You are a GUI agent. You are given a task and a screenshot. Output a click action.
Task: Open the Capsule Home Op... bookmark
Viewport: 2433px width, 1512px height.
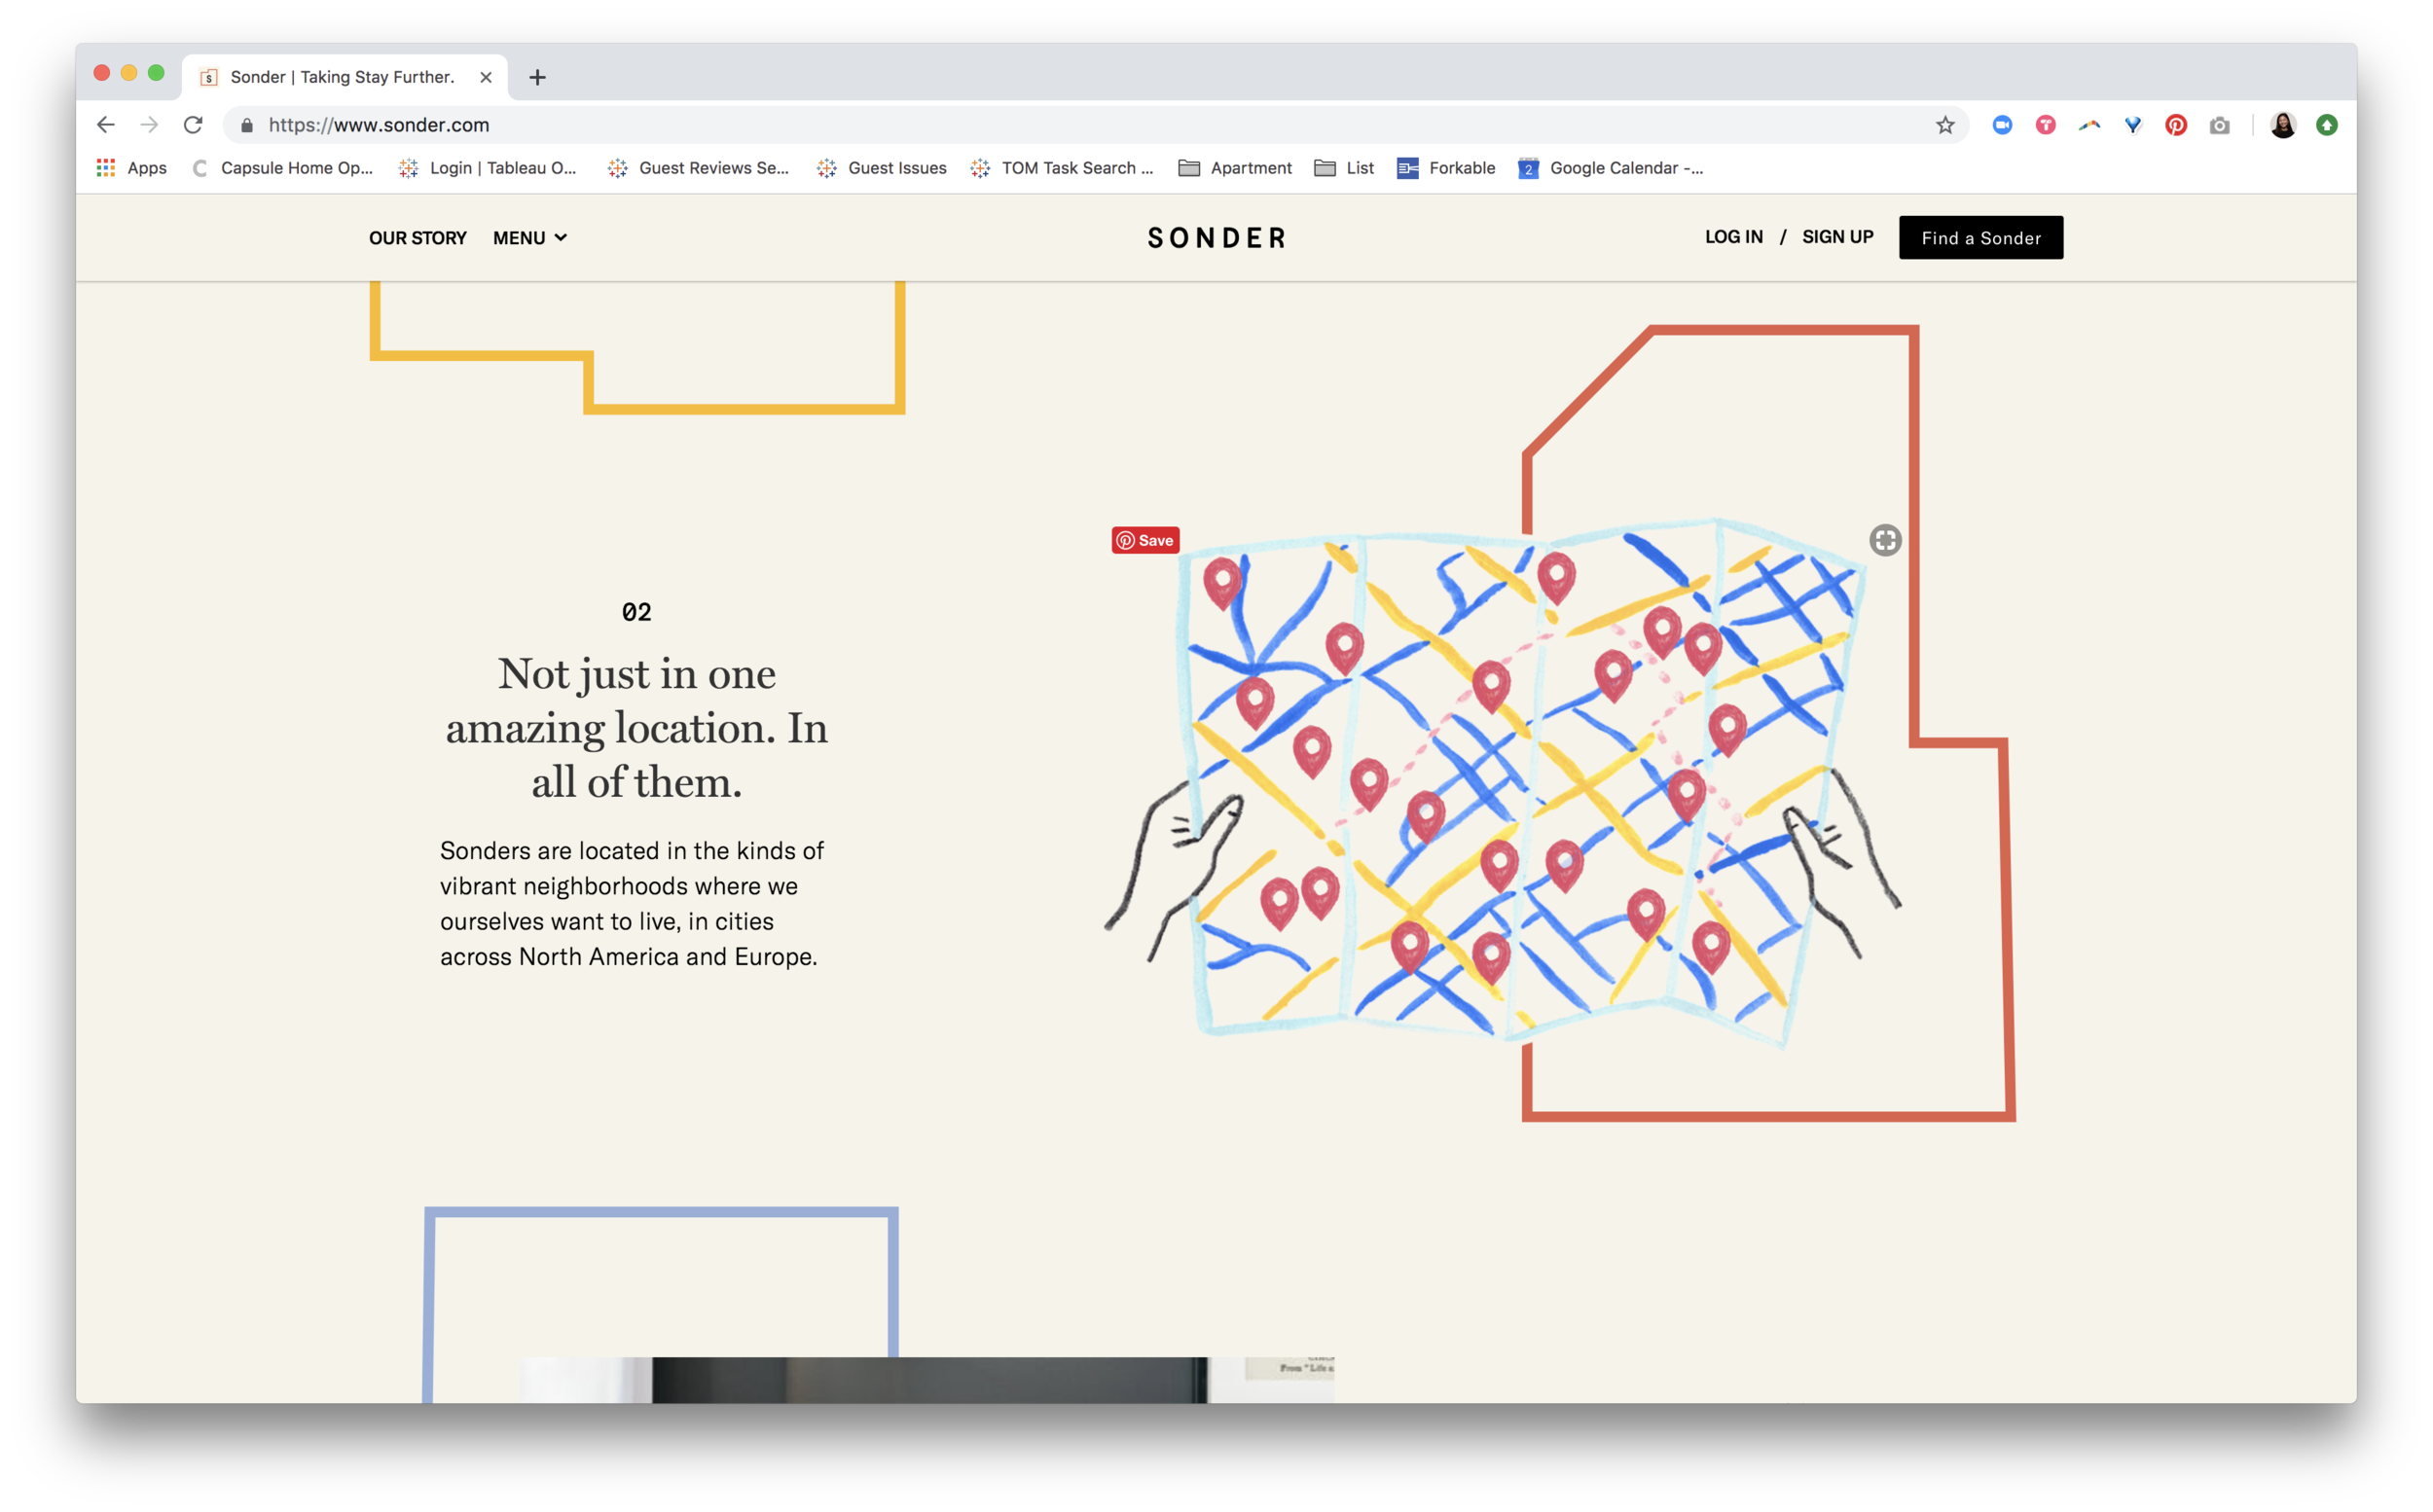click(283, 168)
